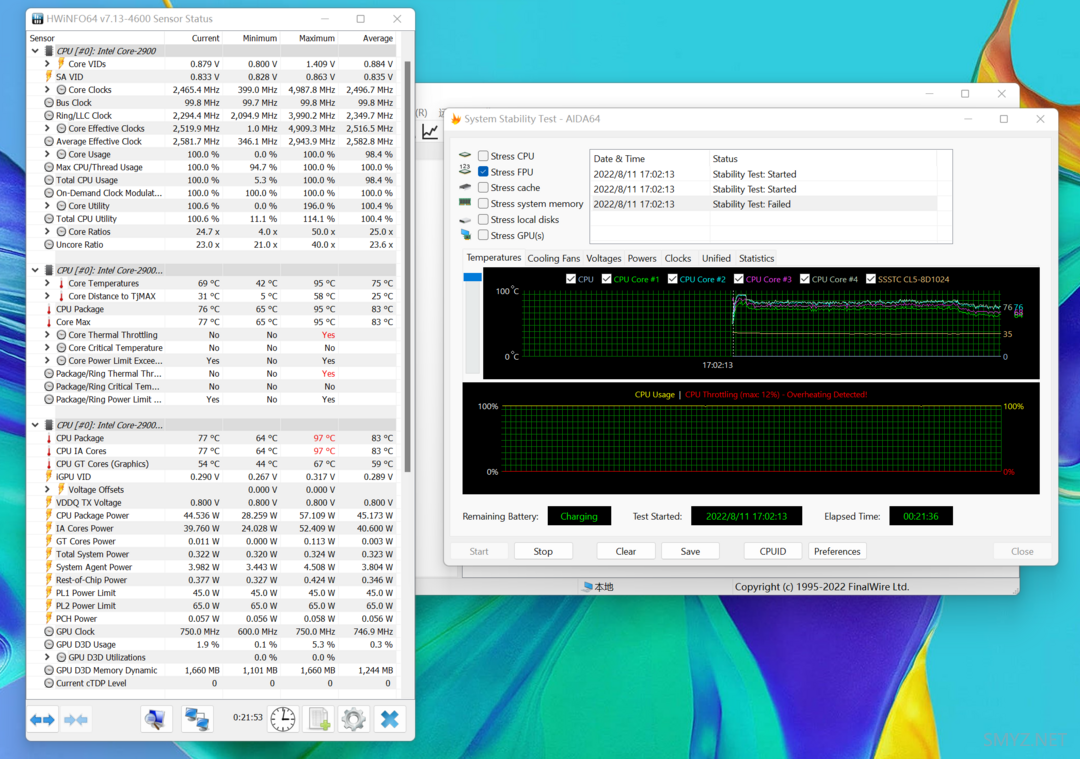1080x759 pixels.
Task: Click the RAM icon beside Stress system memory
Action: click(466, 203)
